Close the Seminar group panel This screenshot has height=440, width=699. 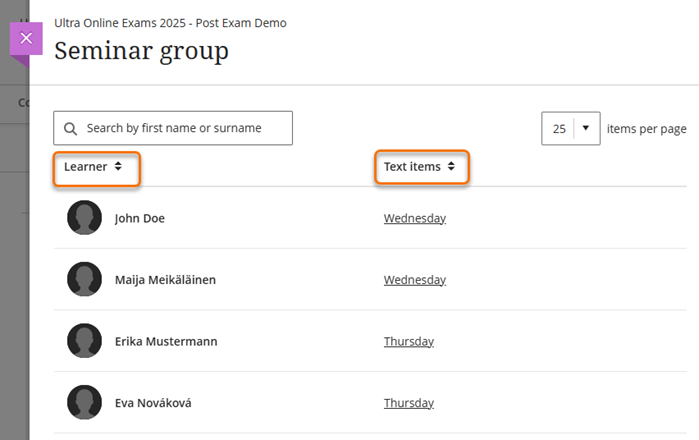click(x=26, y=38)
